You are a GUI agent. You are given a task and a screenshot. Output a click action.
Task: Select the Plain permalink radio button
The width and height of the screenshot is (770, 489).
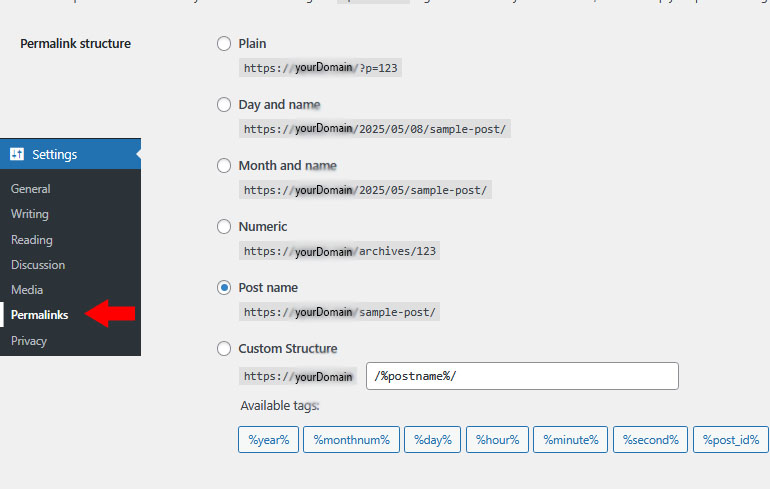(x=224, y=44)
